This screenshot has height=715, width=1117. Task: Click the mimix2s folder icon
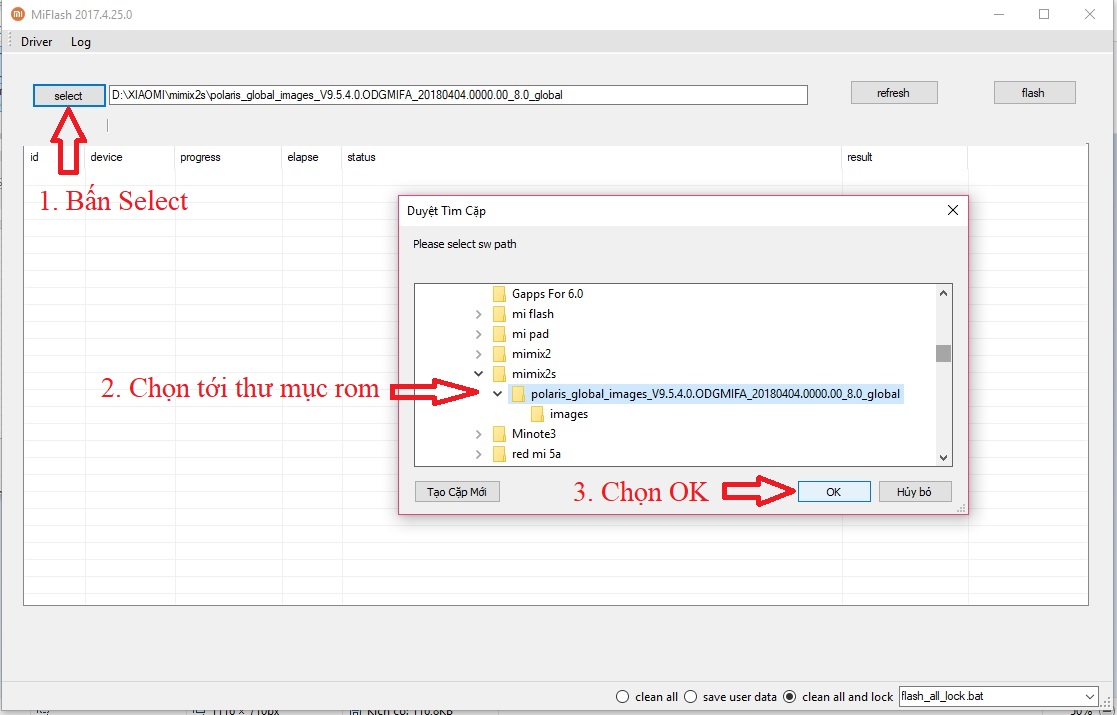(x=499, y=374)
